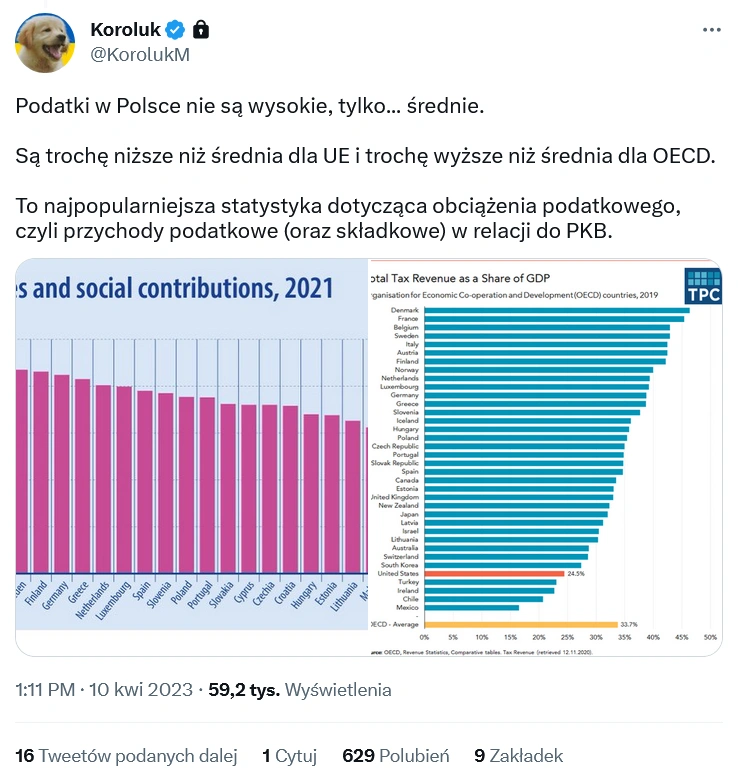738x770 pixels.
Task: Click the Denmark bar in the OECD chart
Action: pyautogui.click(x=557, y=310)
